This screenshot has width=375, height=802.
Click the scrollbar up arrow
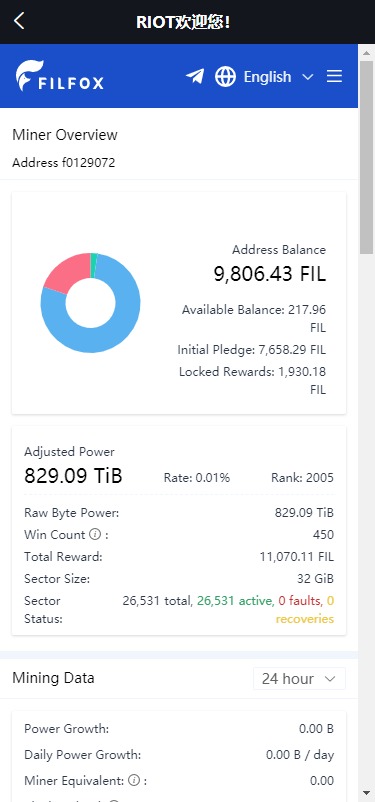tap(366, 52)
